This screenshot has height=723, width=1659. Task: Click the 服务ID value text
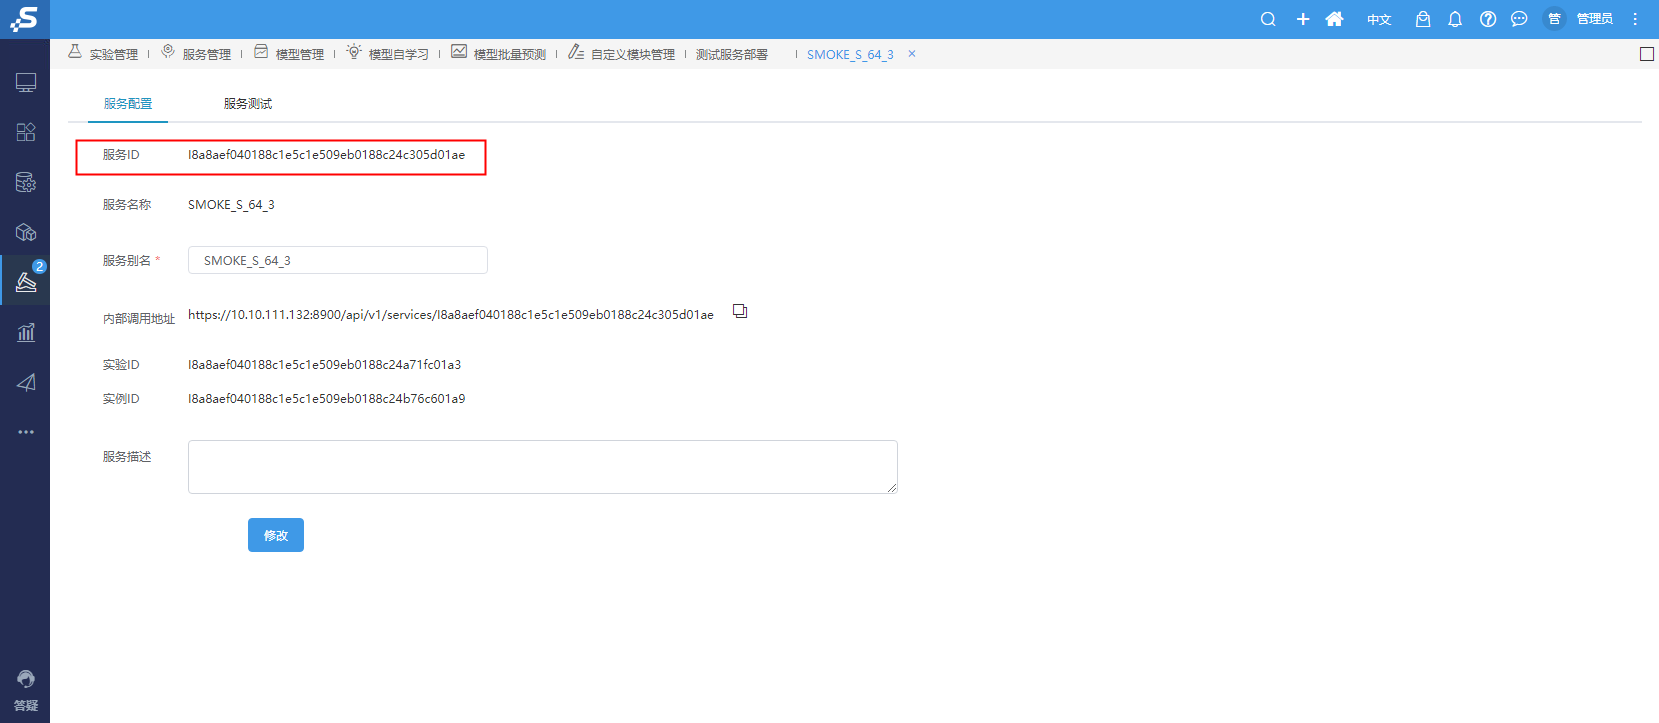326,155
